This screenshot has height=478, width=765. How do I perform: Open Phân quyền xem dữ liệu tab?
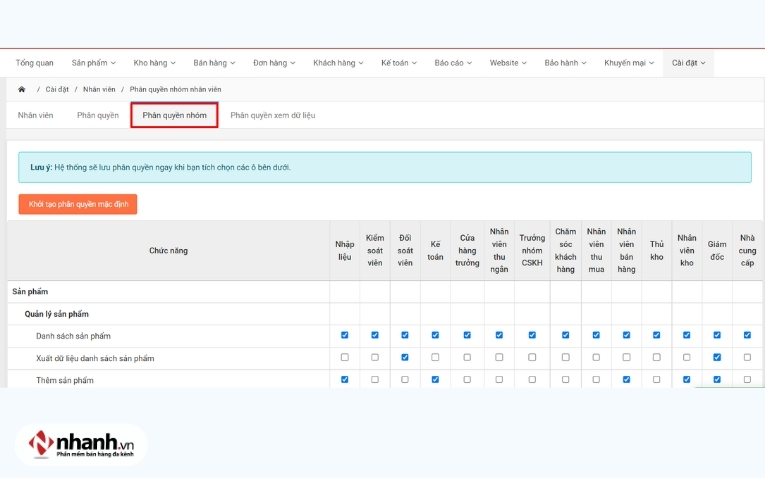pyautogui.click(x=272, y=115)
